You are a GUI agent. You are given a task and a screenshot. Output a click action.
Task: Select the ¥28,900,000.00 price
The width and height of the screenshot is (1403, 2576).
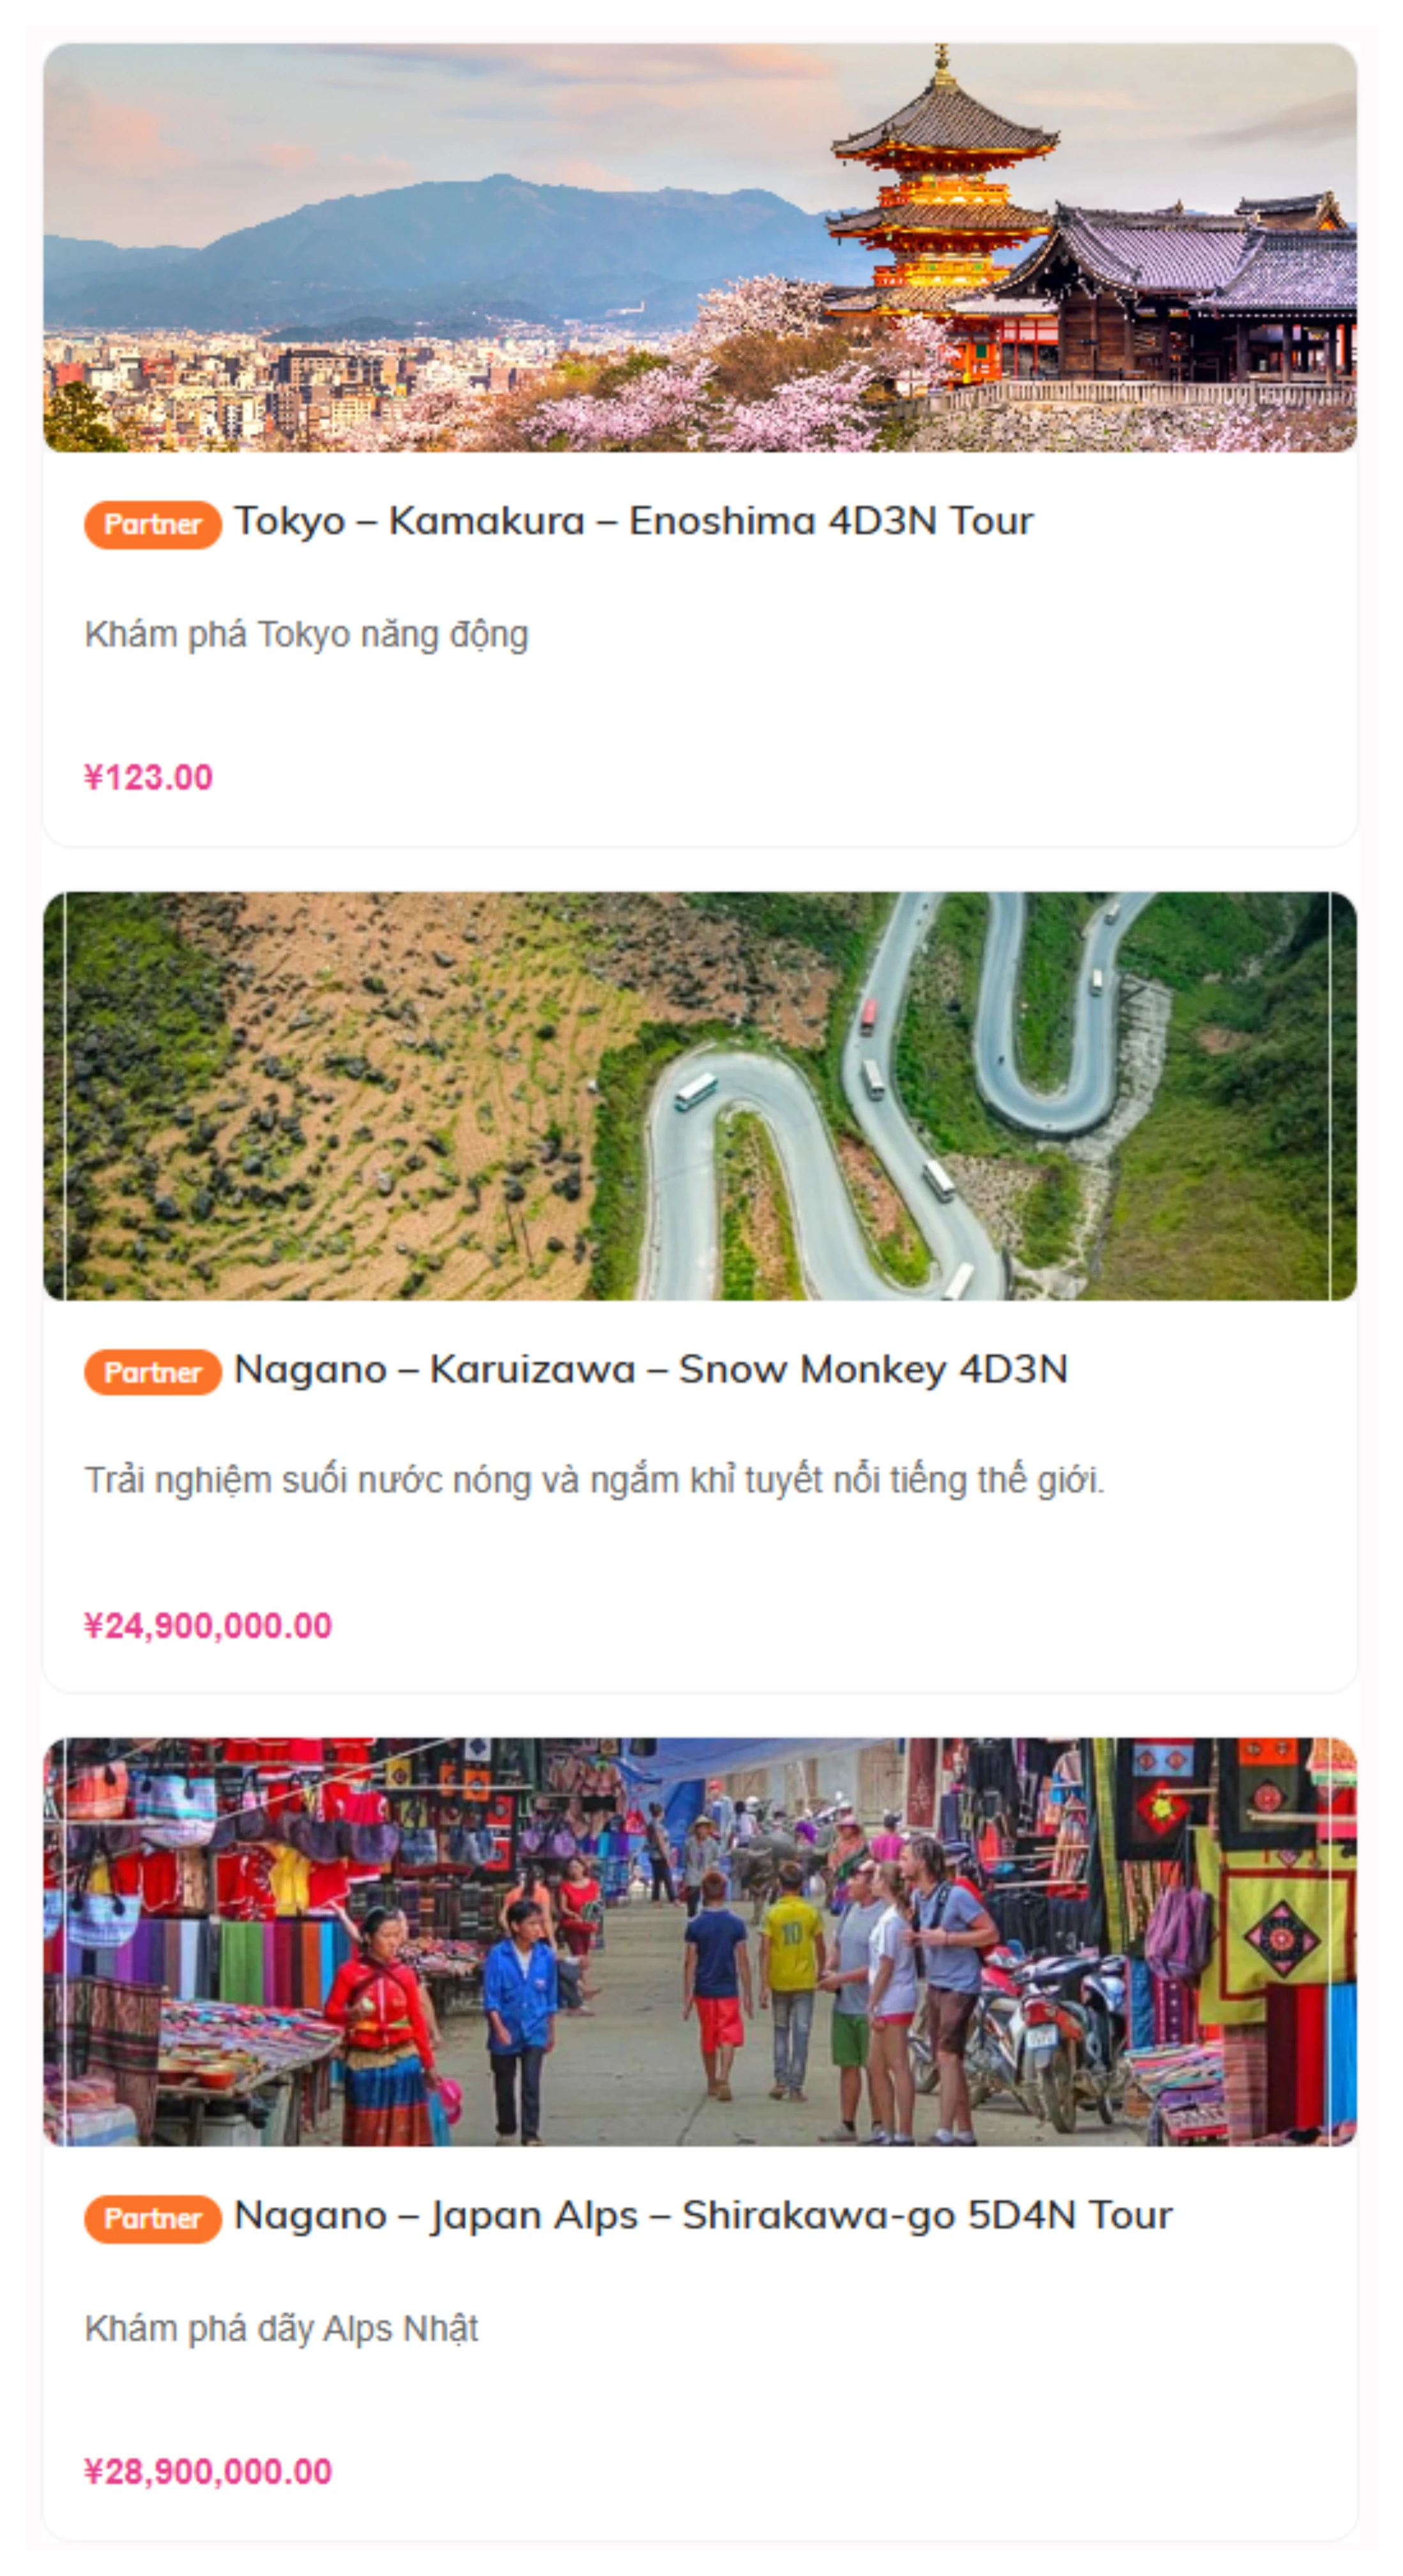coord(208,2471)
